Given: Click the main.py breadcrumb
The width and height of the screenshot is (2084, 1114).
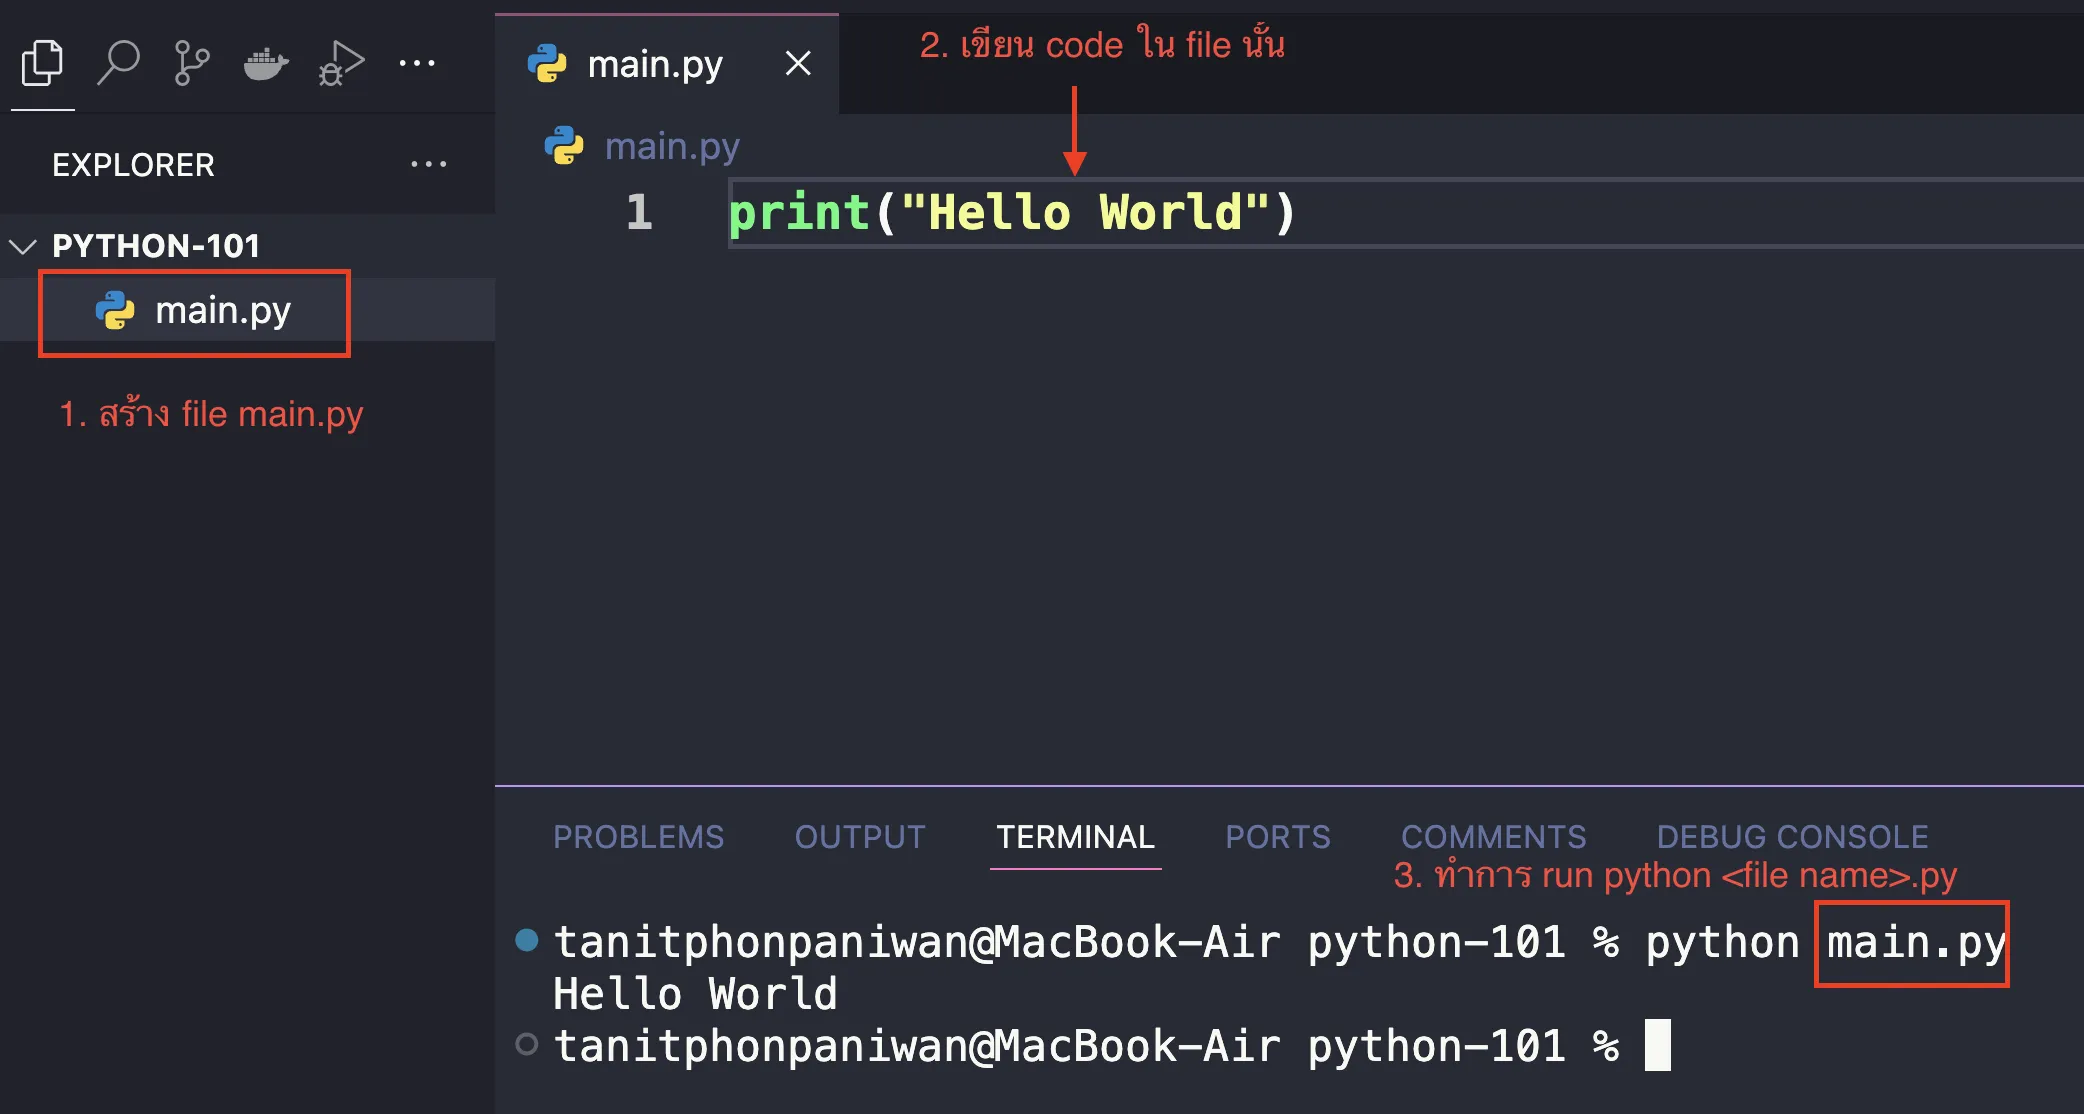Looking at the screenshot, I should (672, 147).
